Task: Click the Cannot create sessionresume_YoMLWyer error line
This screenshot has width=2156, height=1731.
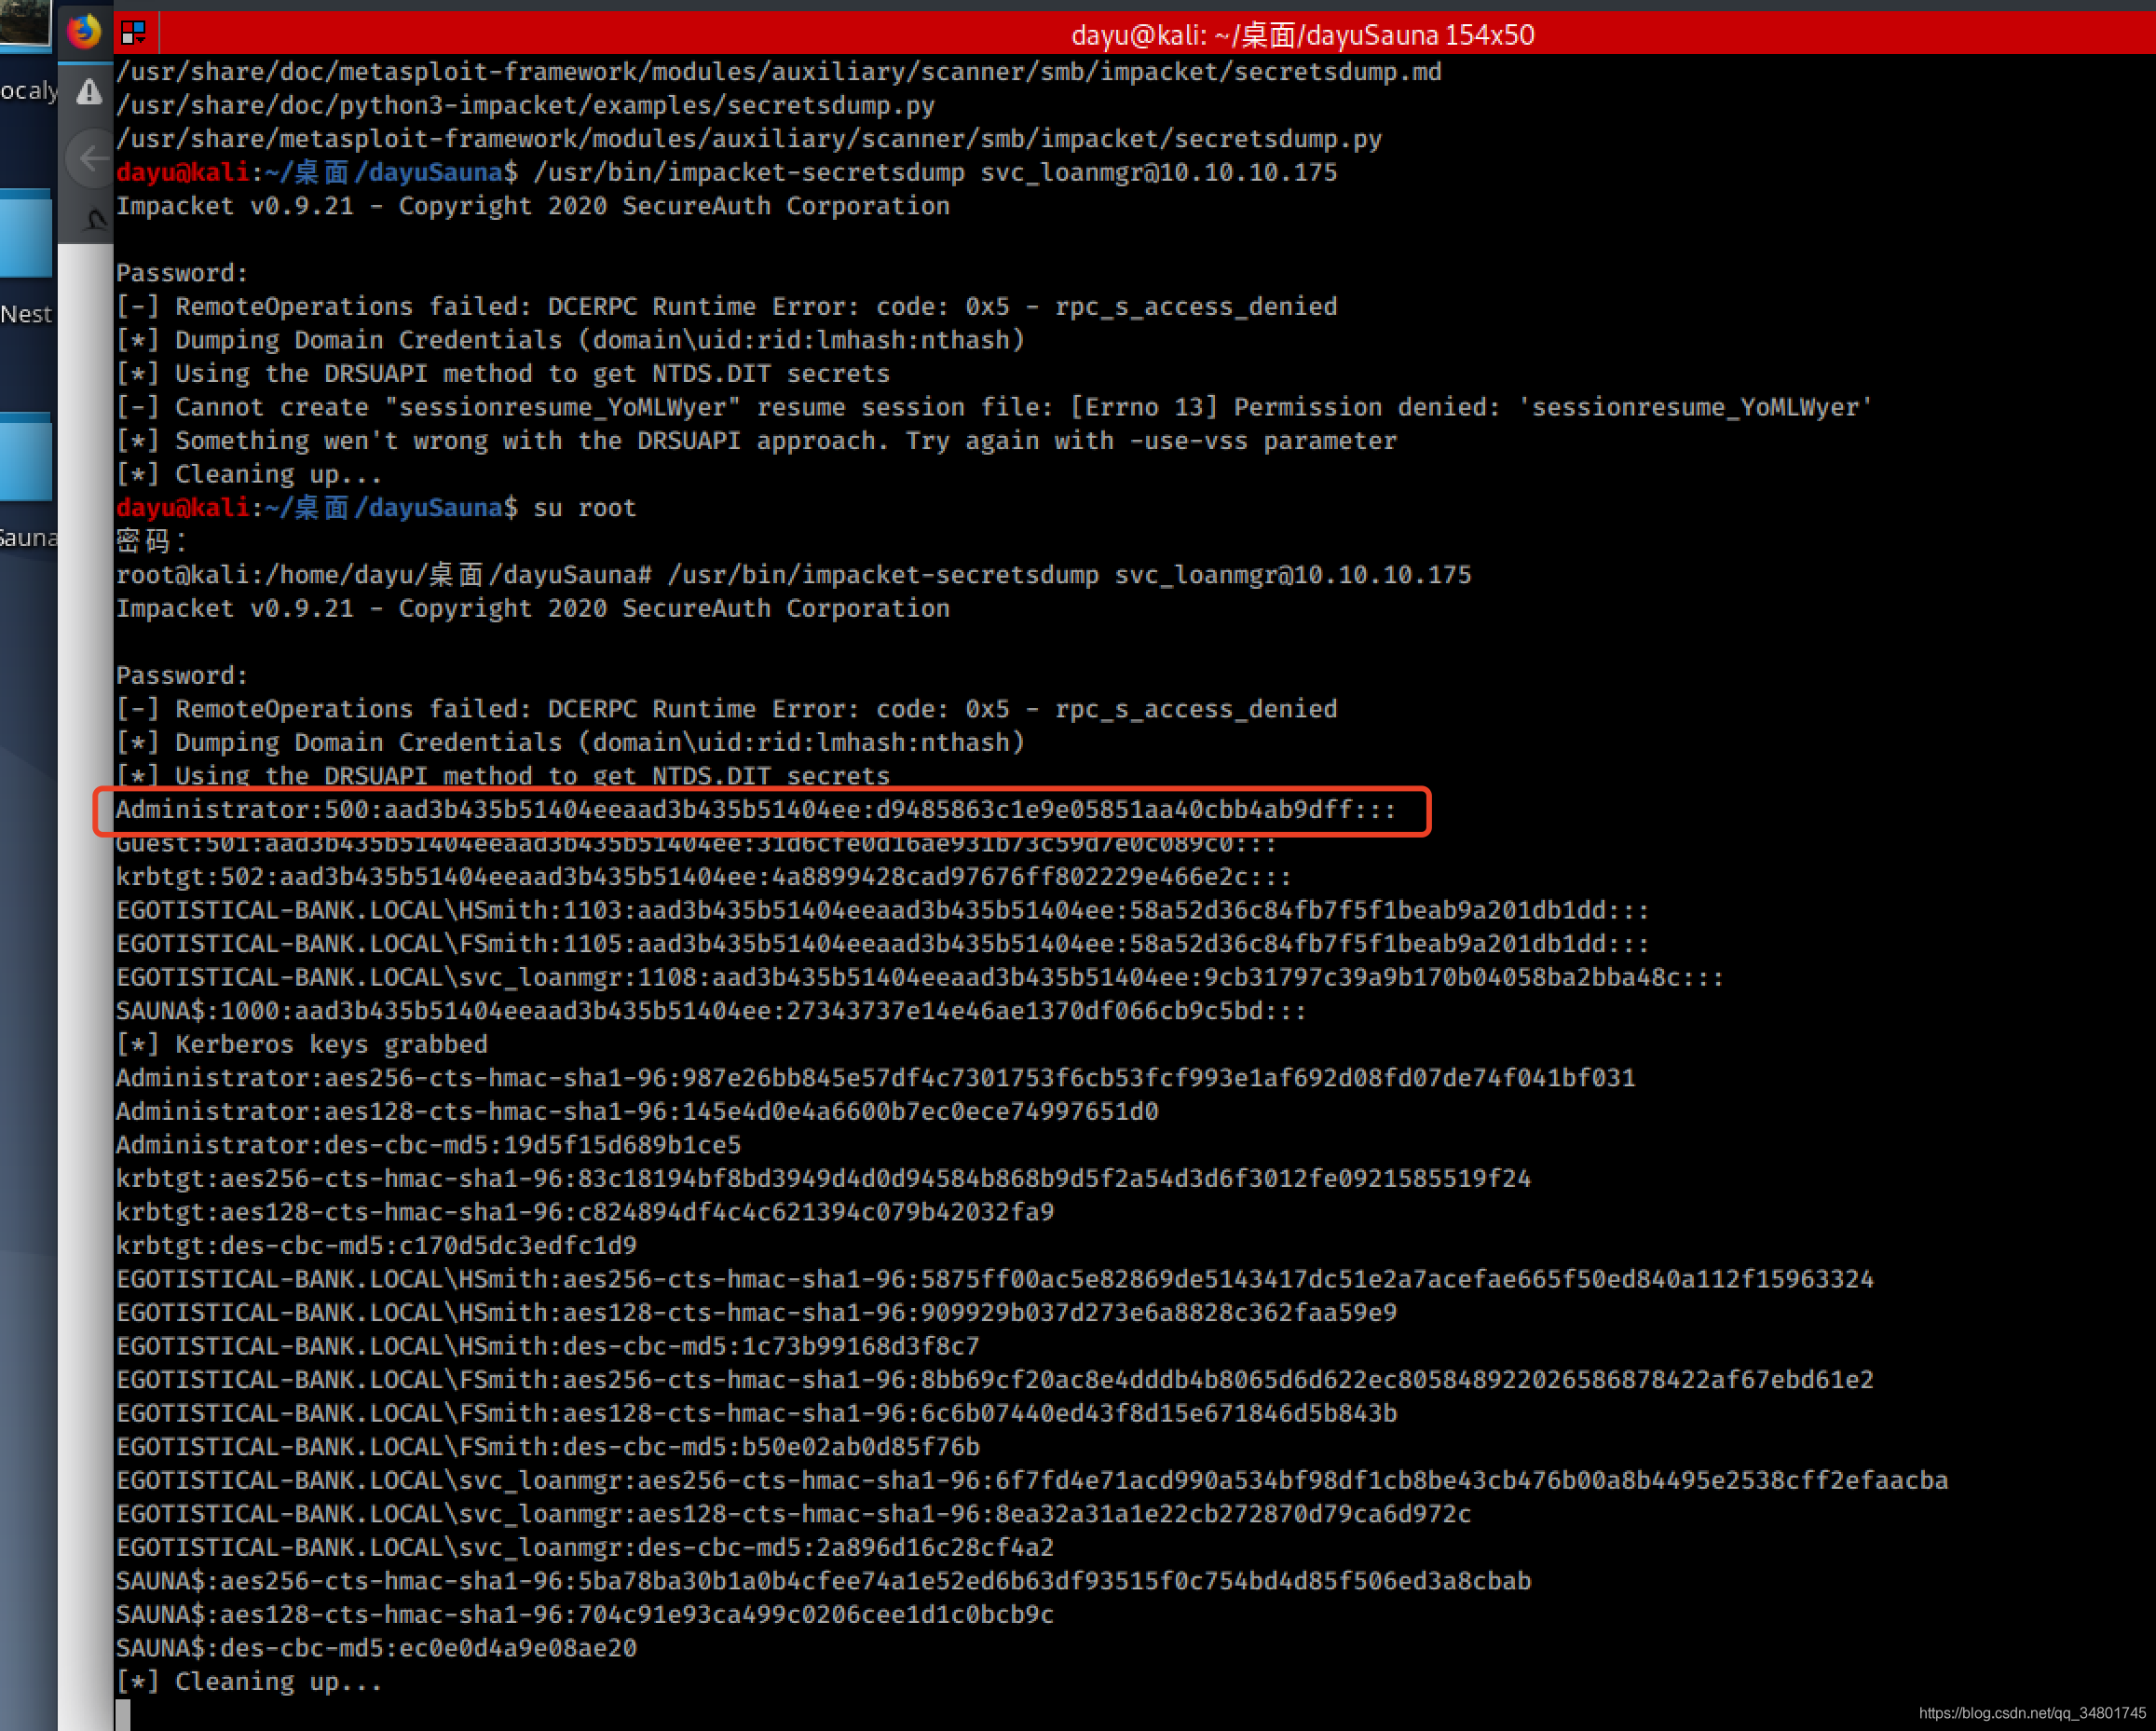Action: (x=994, y=408)
